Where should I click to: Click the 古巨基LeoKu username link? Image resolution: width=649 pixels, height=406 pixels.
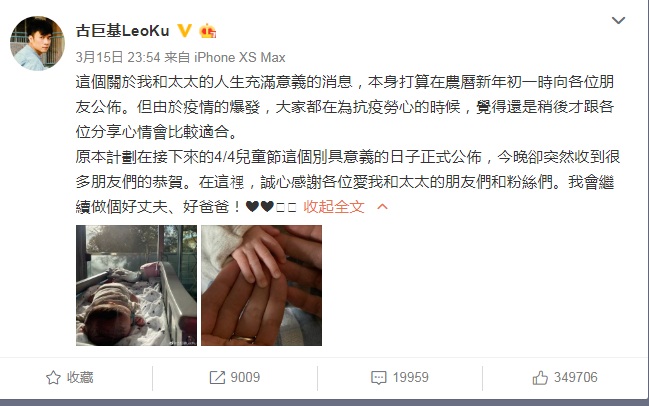[123, 31]
